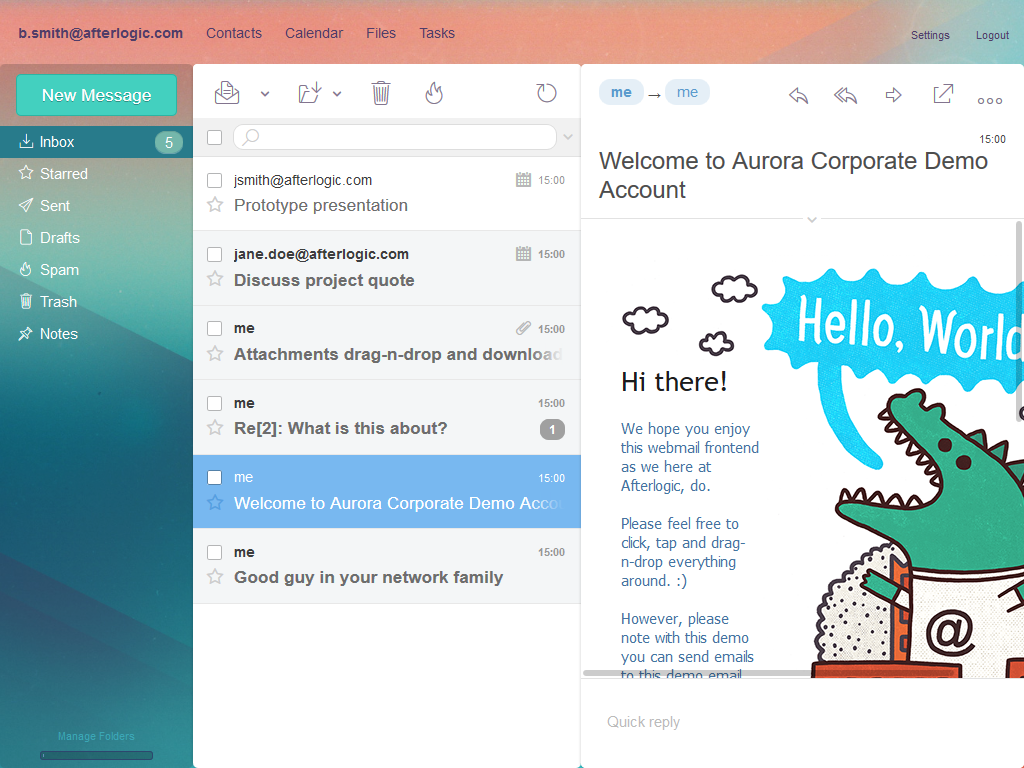Click the Reply All icon
This screenshot has height=768, width=1024.
(x=846, y=95)
